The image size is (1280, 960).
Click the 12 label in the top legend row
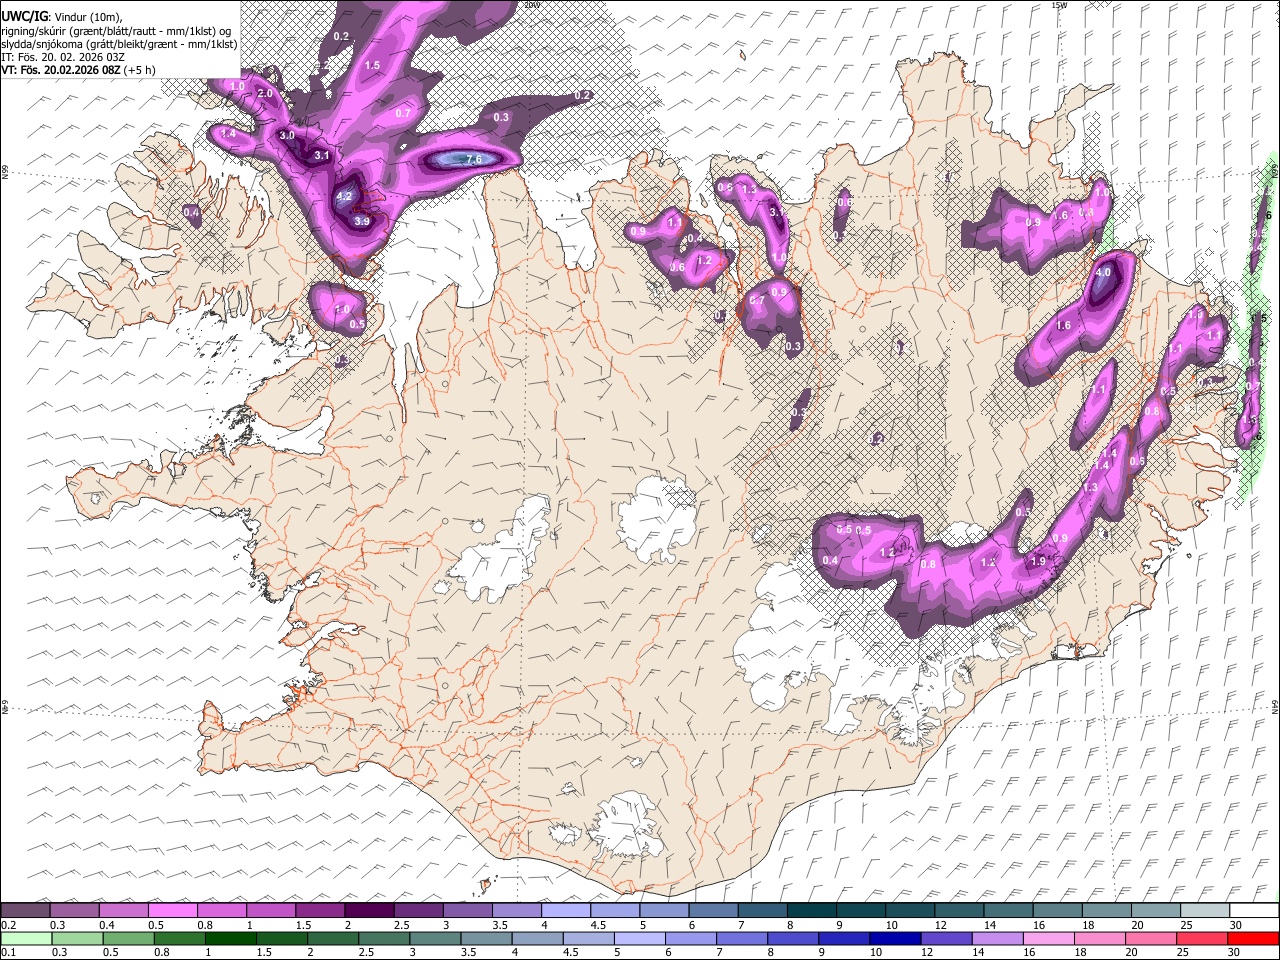(x=942, y=925)
